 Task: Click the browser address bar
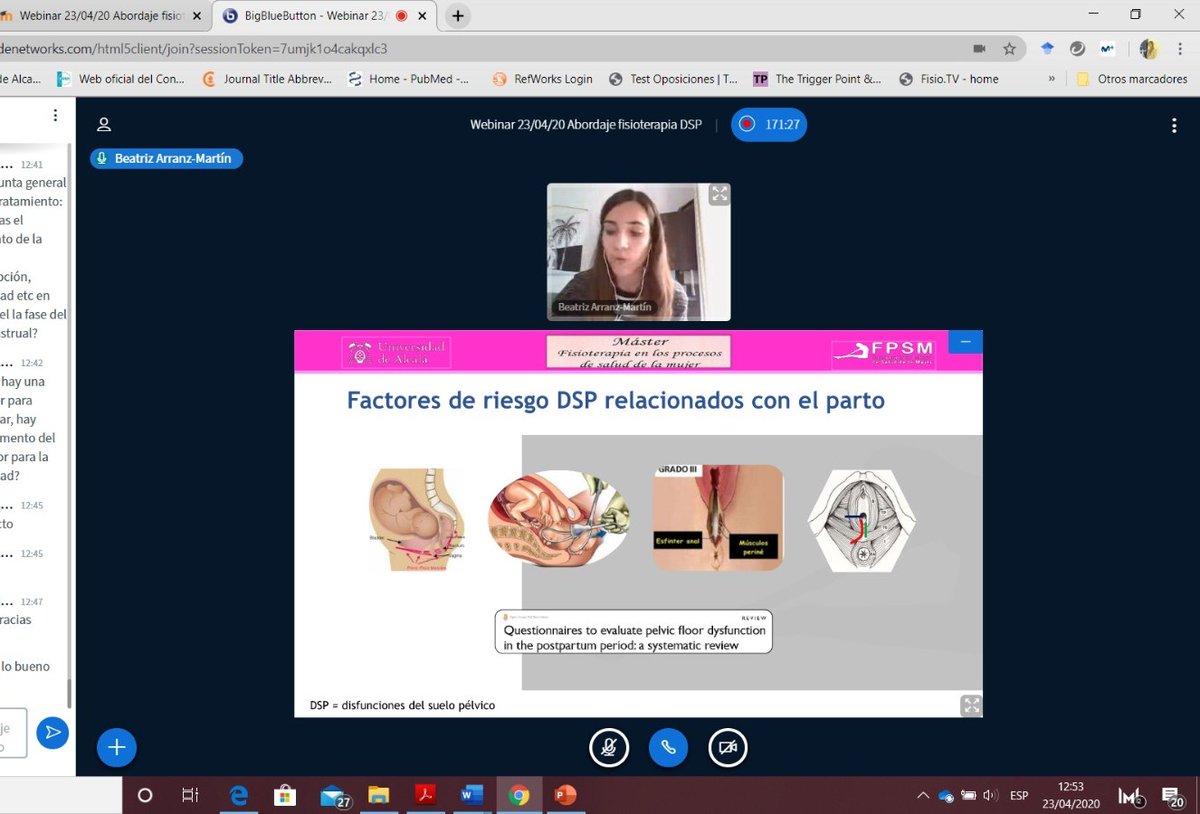pyautogui.click(x=400, y=48)
